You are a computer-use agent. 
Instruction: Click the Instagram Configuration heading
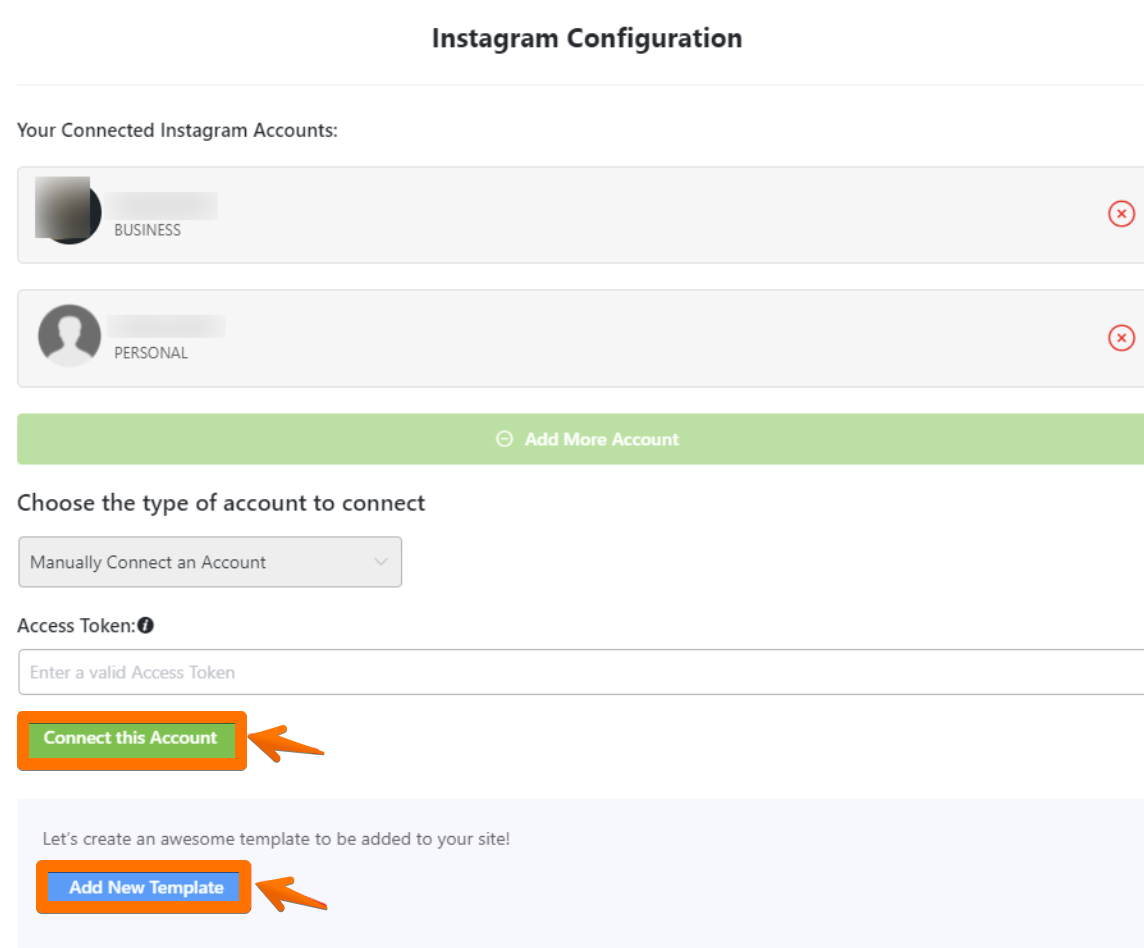click(587, 39)
